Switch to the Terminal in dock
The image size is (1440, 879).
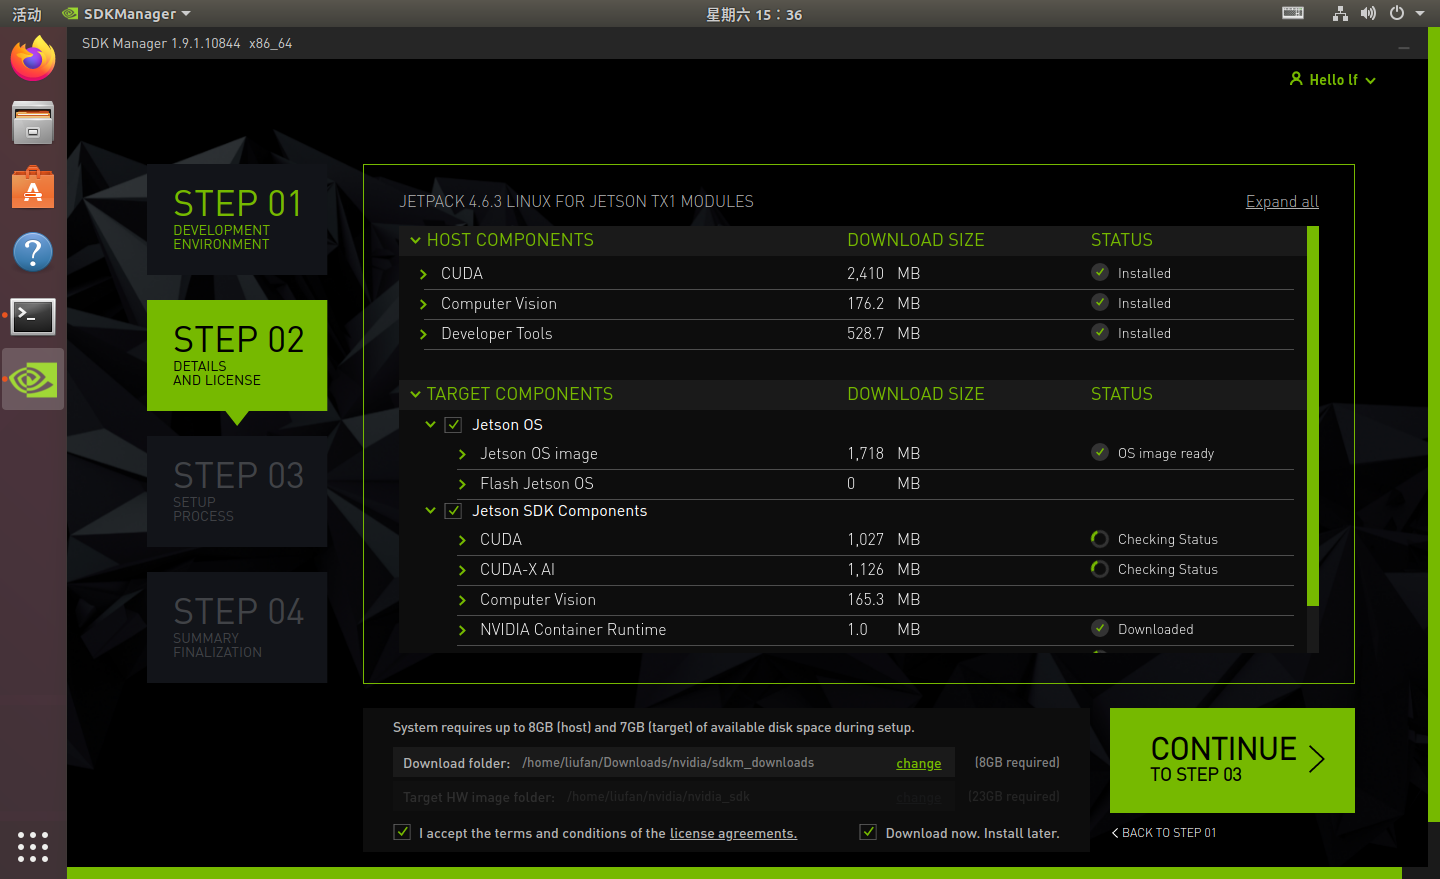click(33, 316)
